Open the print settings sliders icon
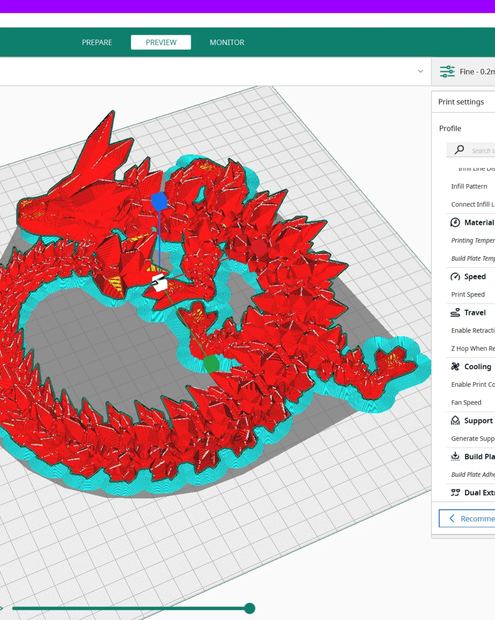This screenshot has width=495, height=620. tap(447, 72)
